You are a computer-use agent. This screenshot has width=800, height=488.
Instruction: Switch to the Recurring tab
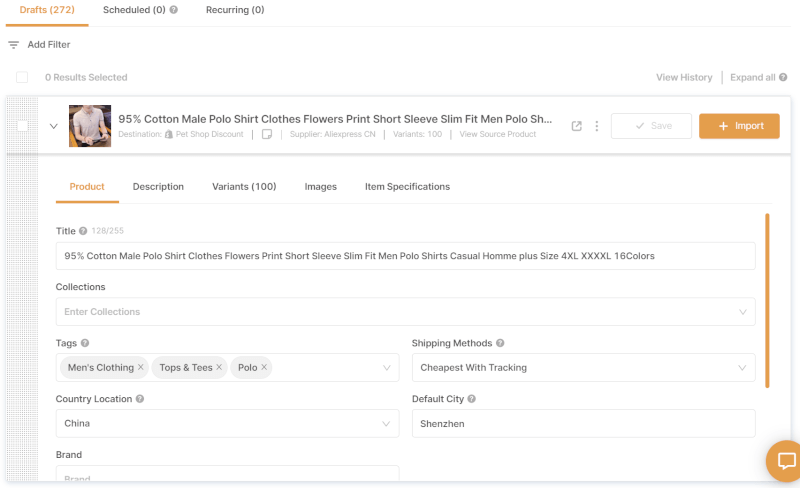235,10
